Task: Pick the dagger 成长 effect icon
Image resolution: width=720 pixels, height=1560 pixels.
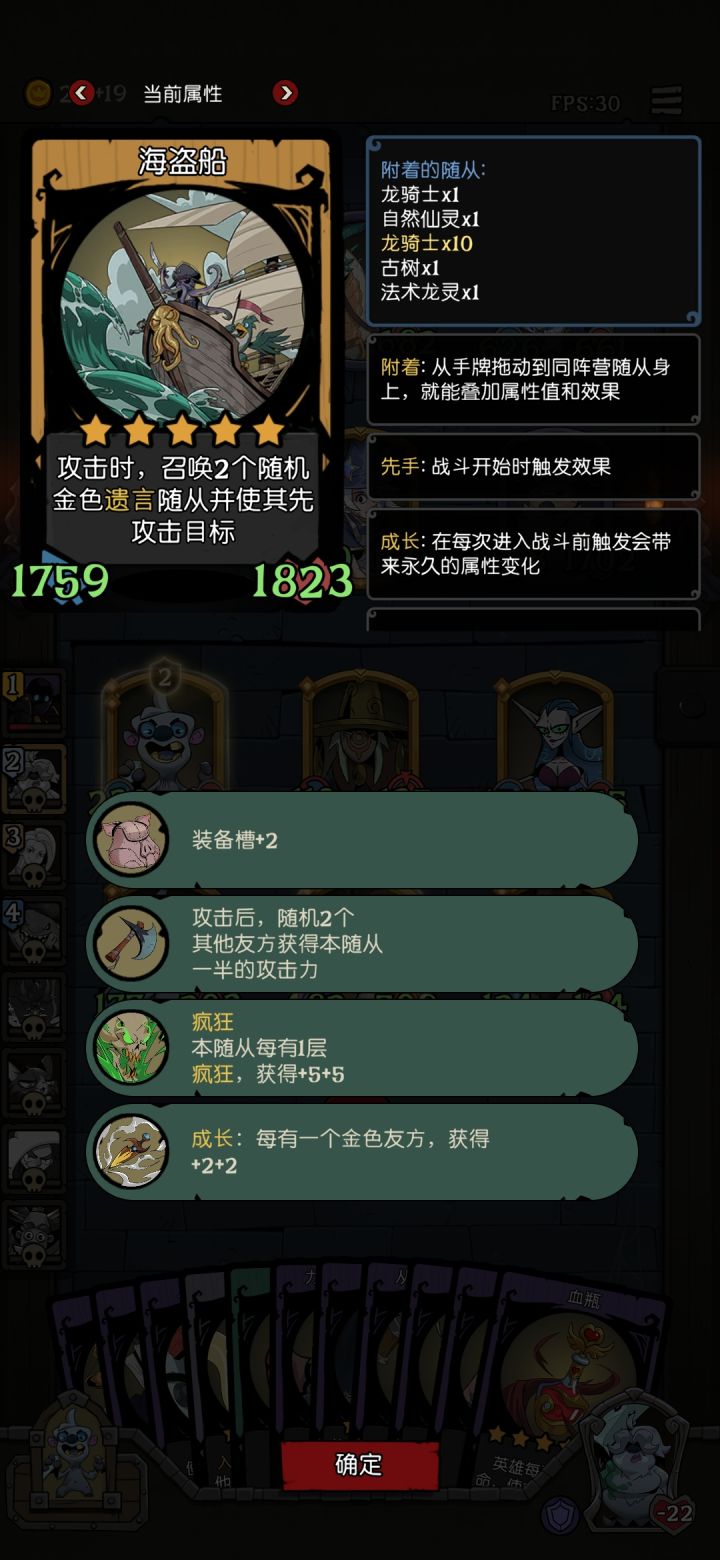Action: tap(131, 1152)
